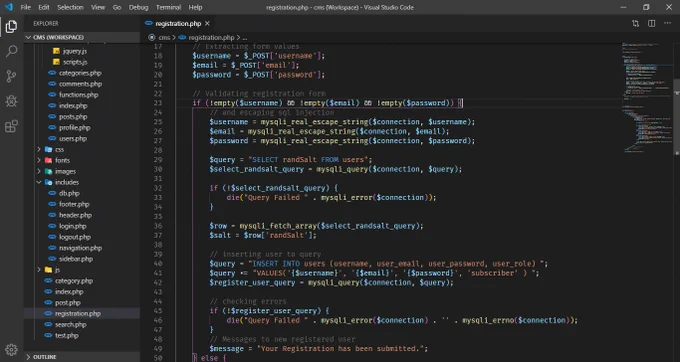
Task: Click the Open Changes icon in editor toolbar
Action: tap(635, 23)
